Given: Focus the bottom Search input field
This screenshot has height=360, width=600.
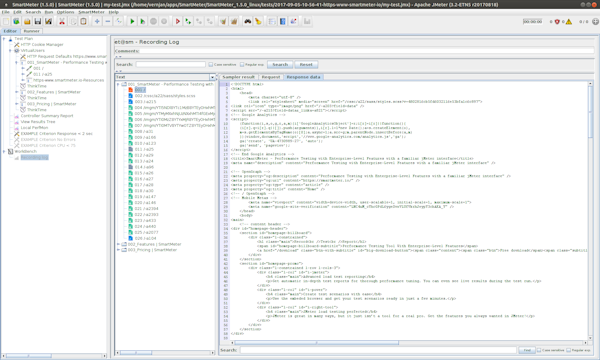Looking at the screenshot, I should 378,350.
